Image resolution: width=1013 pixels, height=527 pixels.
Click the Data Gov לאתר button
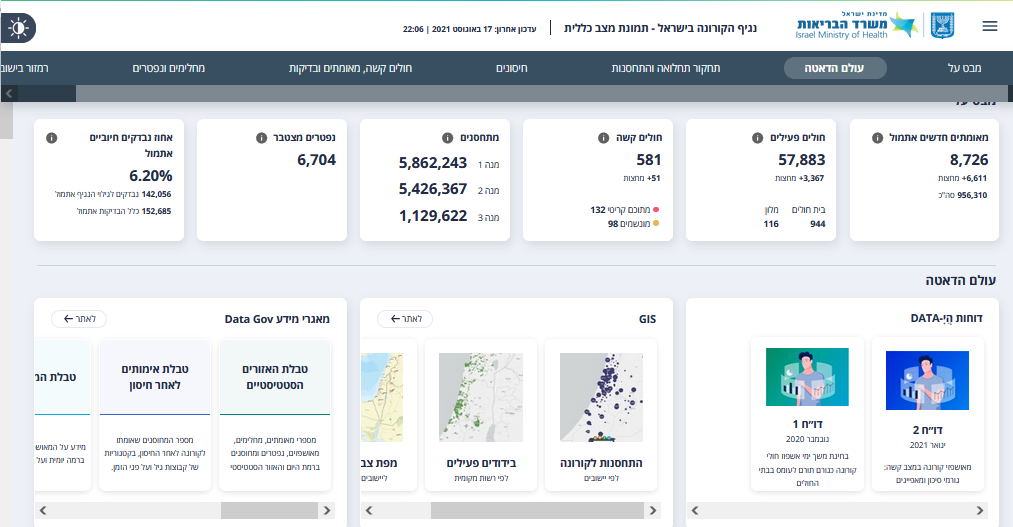[x=79, y=319]
